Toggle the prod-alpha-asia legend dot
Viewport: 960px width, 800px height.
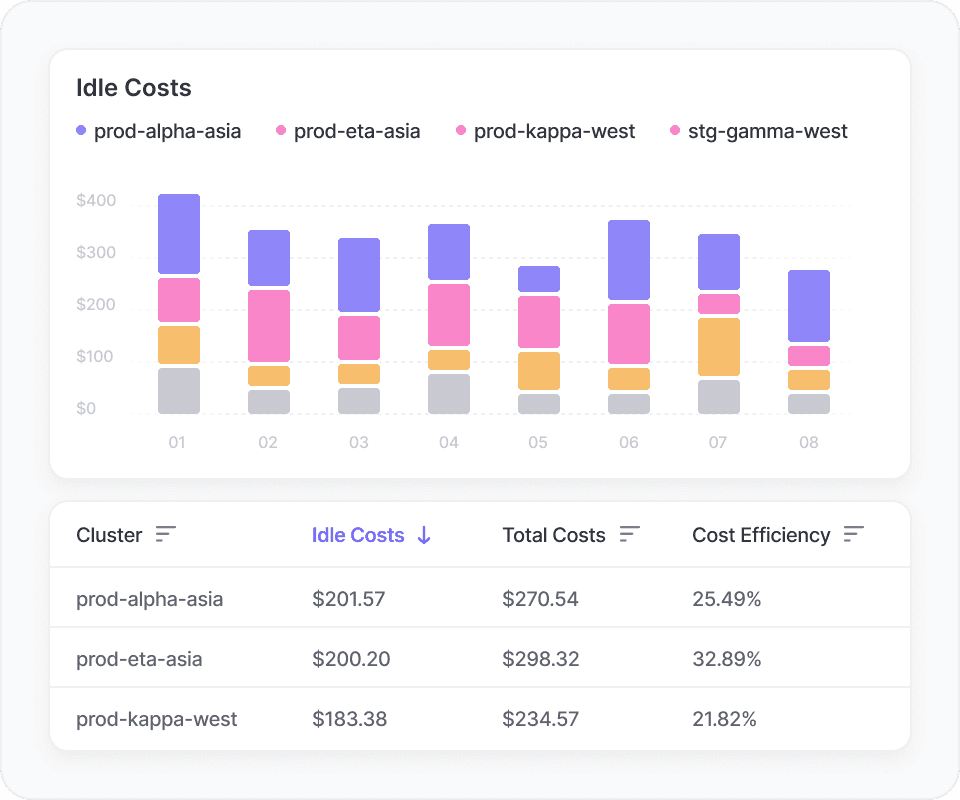click(81, 131)
